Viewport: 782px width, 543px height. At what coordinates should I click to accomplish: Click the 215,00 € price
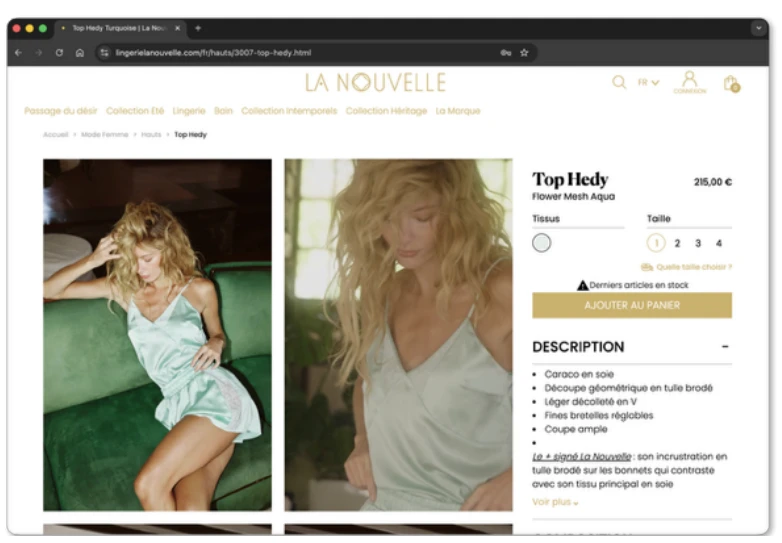point(713,182)
